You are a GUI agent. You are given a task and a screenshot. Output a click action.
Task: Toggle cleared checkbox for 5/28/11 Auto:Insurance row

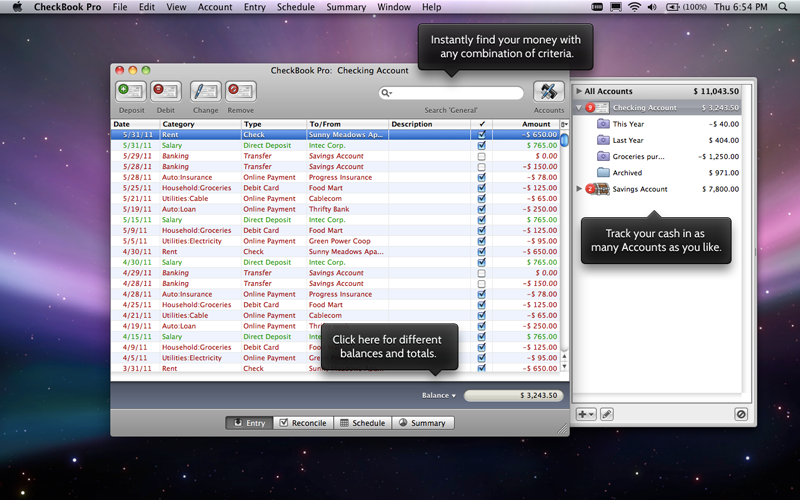(481, 177)
